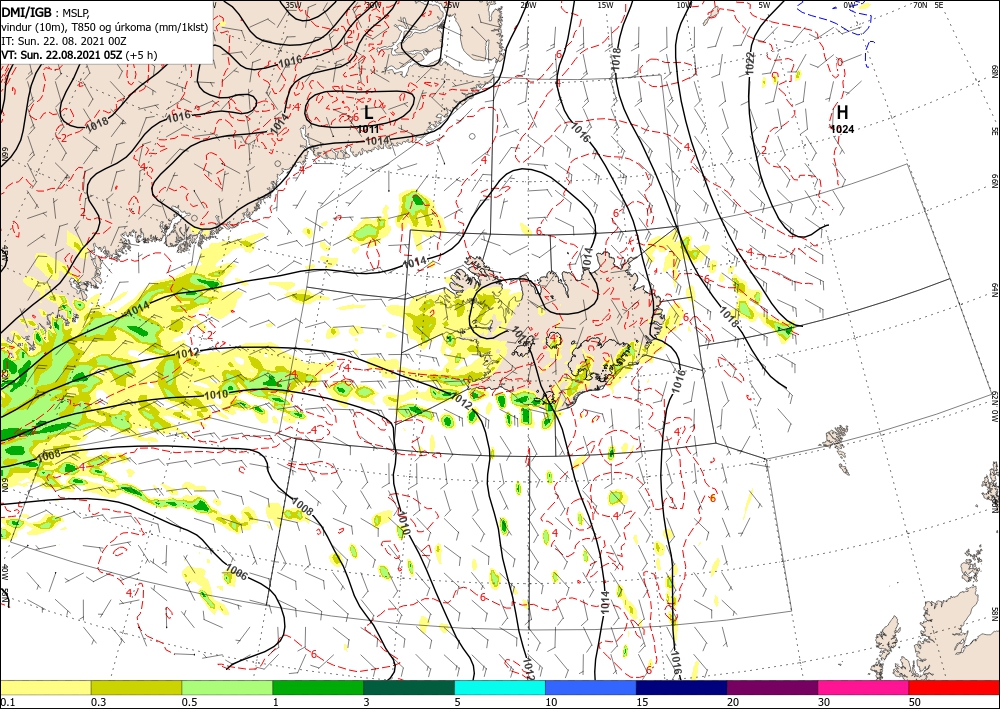The image size is (1000, 709).
Task: Click the pink 30–50 legend swatch
Action: tap(864, 687)
